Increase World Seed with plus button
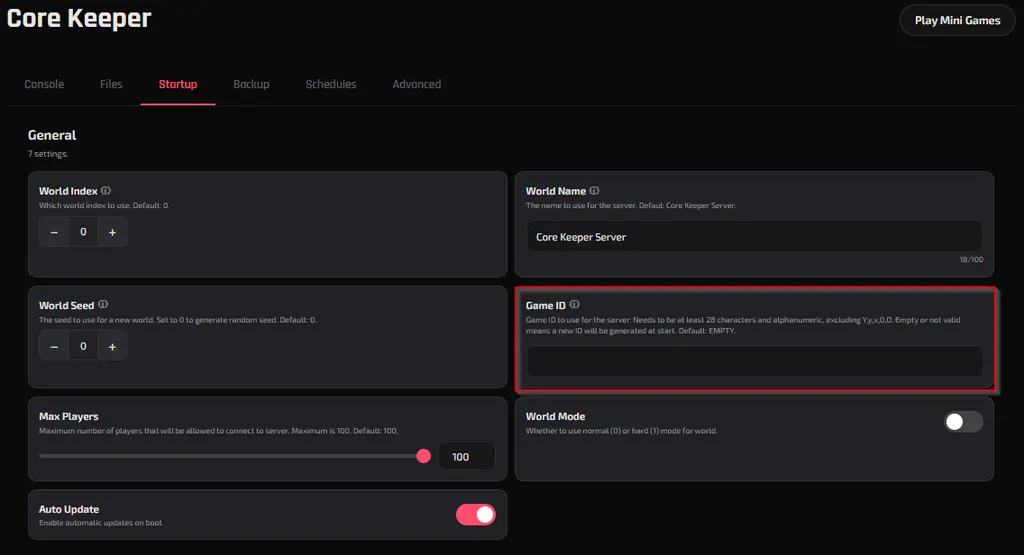Image resolution: width=1024 pixels, height=555 pixels. click(x=112, y=347)
